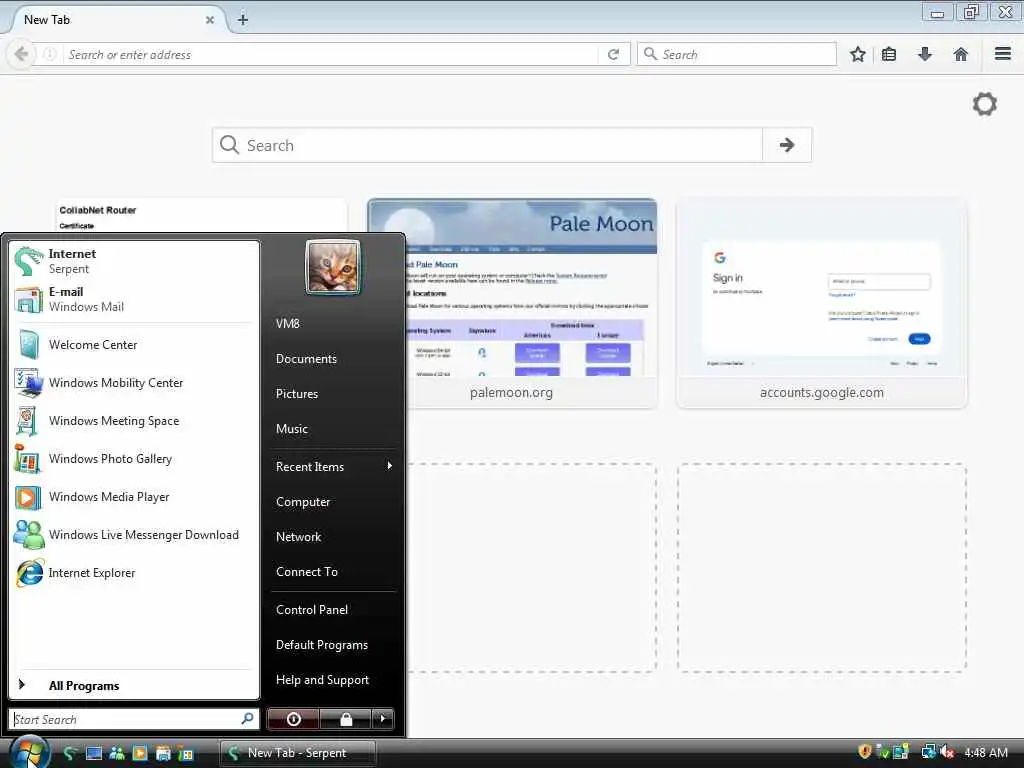
Task: Open Pictures folder from Start menu
Action: (333, 394)
